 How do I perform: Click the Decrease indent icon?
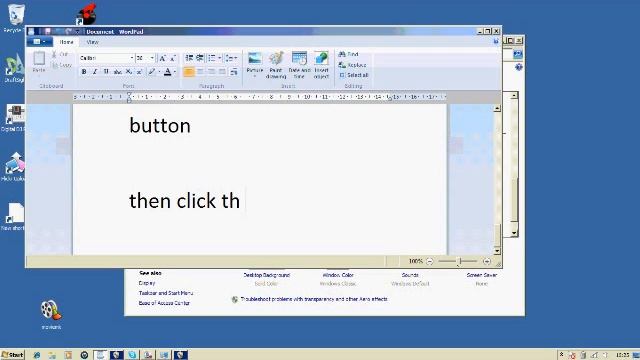189,58
